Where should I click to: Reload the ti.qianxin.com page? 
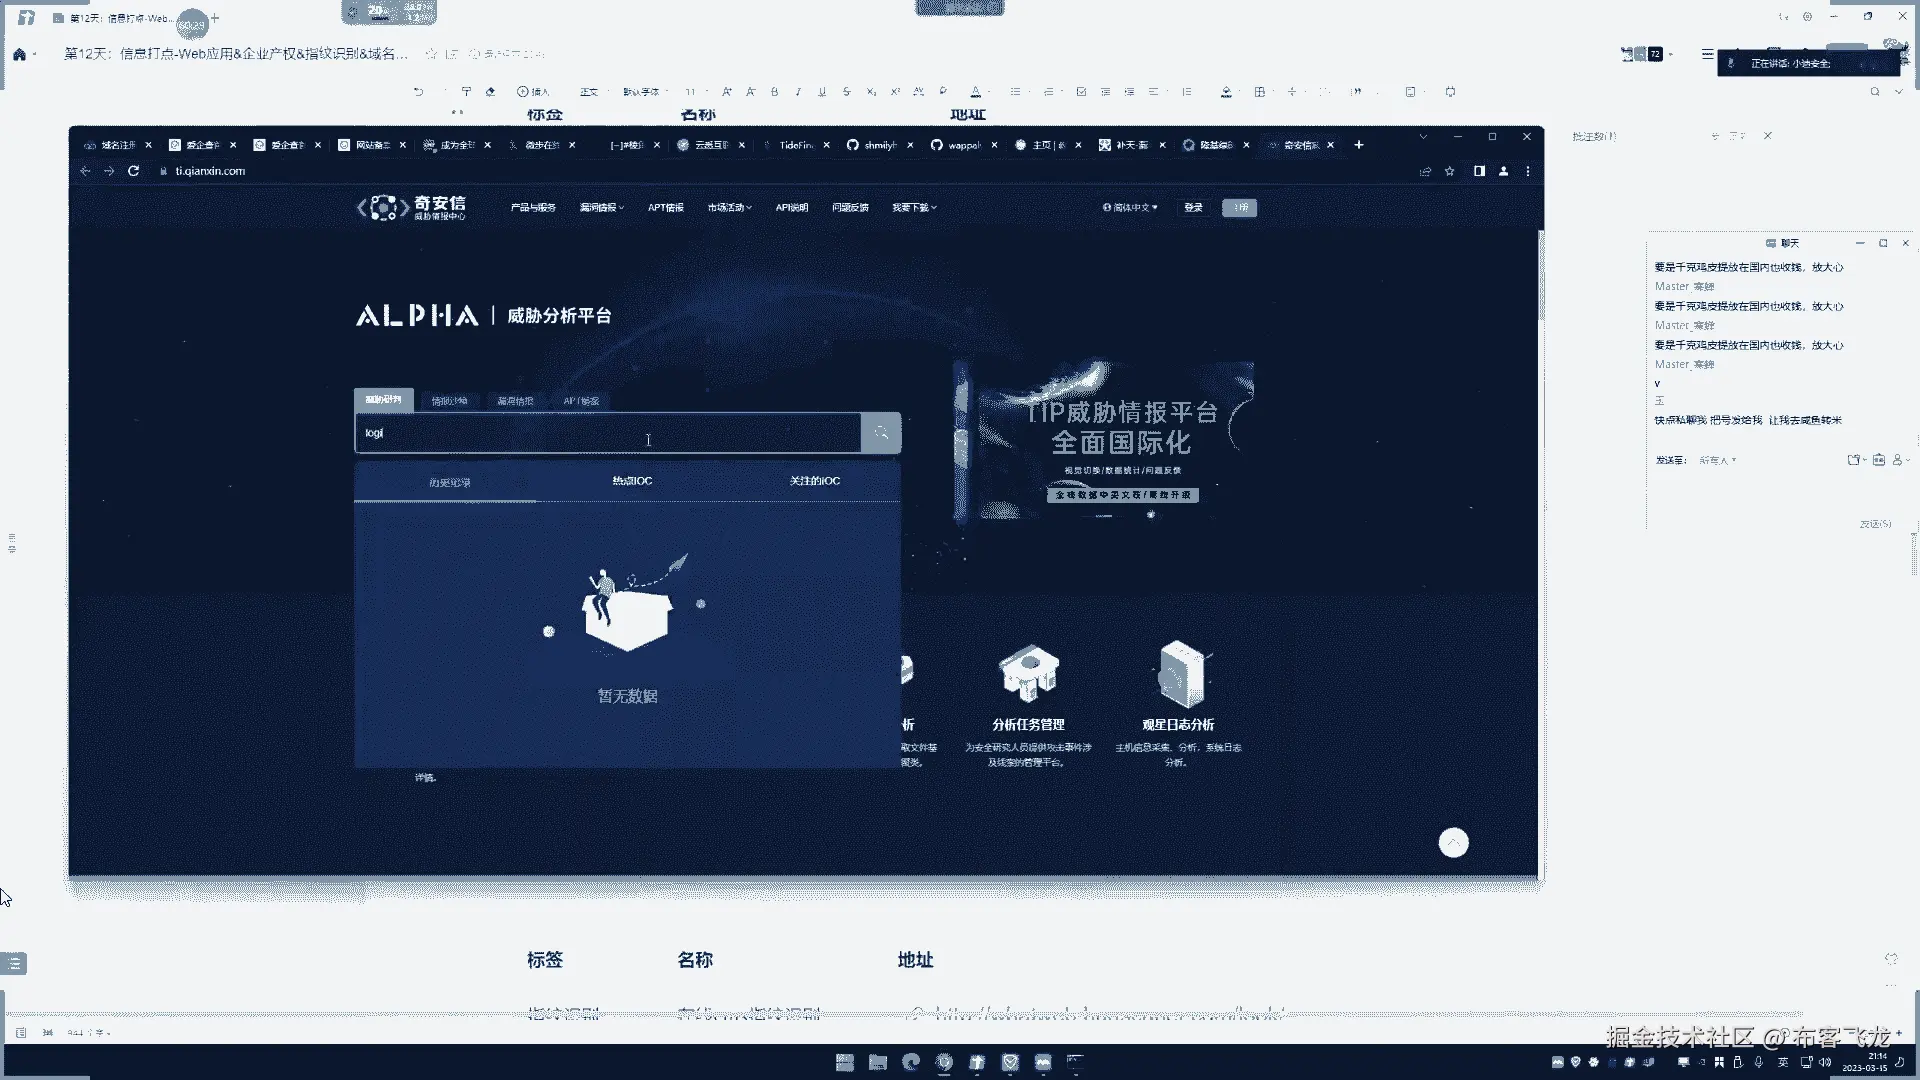[x=133, y=171]
